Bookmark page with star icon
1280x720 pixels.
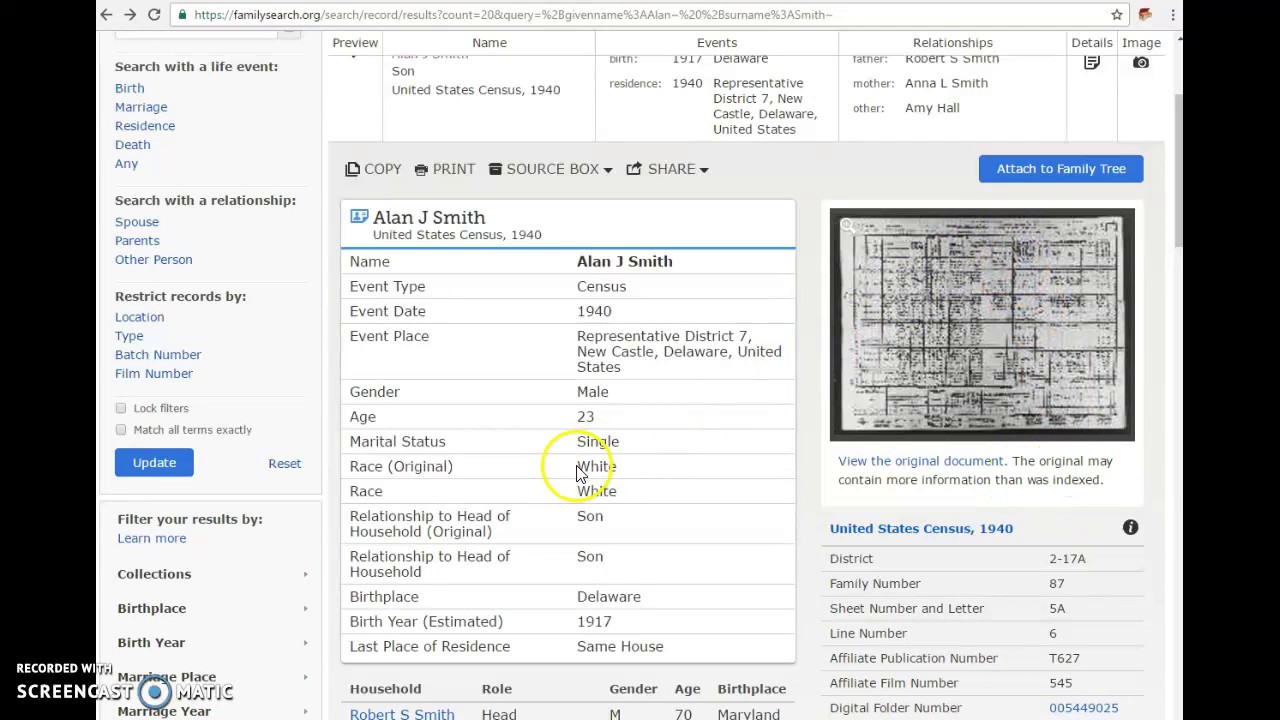point(1117,15)
